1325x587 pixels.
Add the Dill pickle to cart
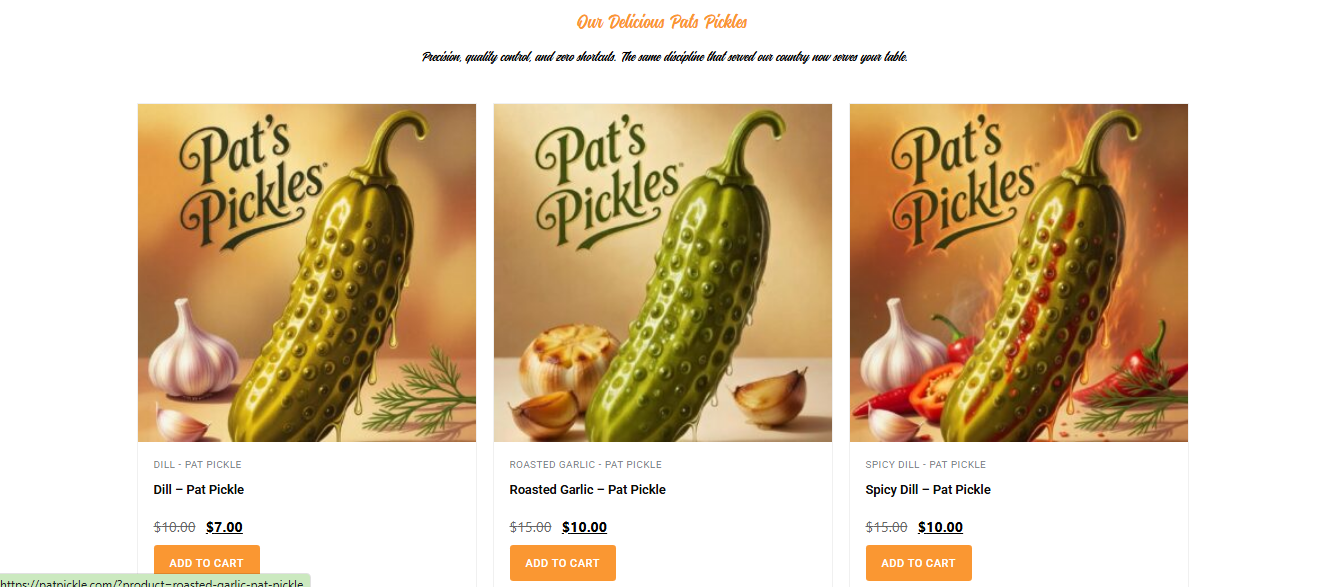pos(206,563)
